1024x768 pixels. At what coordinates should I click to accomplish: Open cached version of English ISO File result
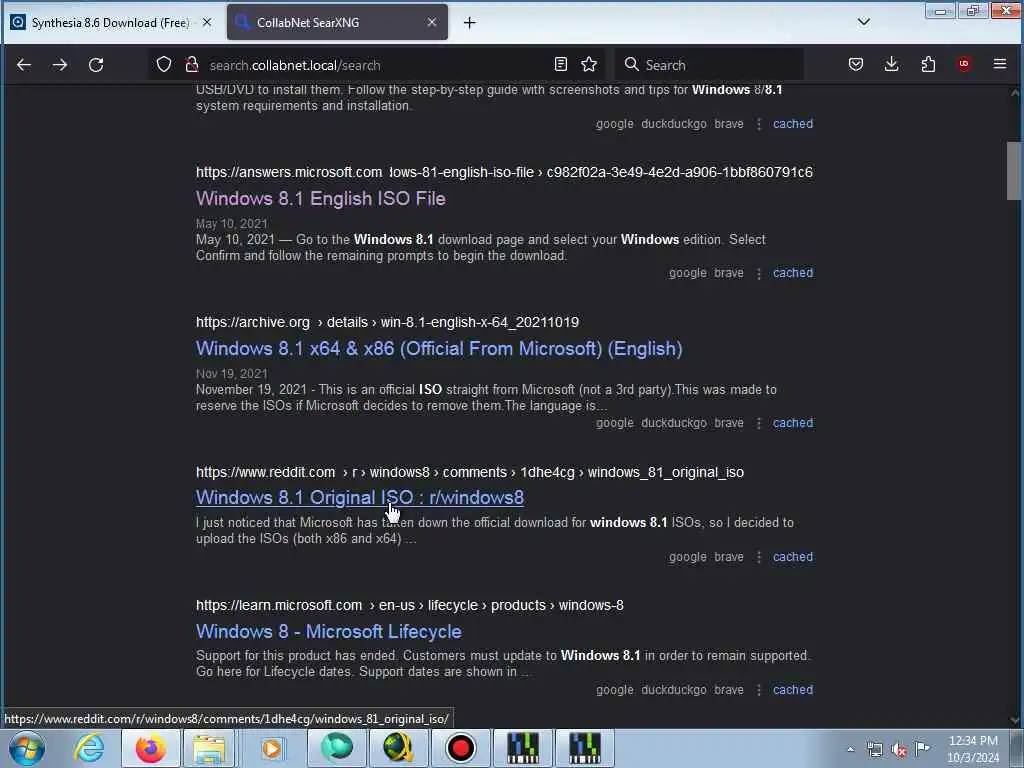(793, 273)
